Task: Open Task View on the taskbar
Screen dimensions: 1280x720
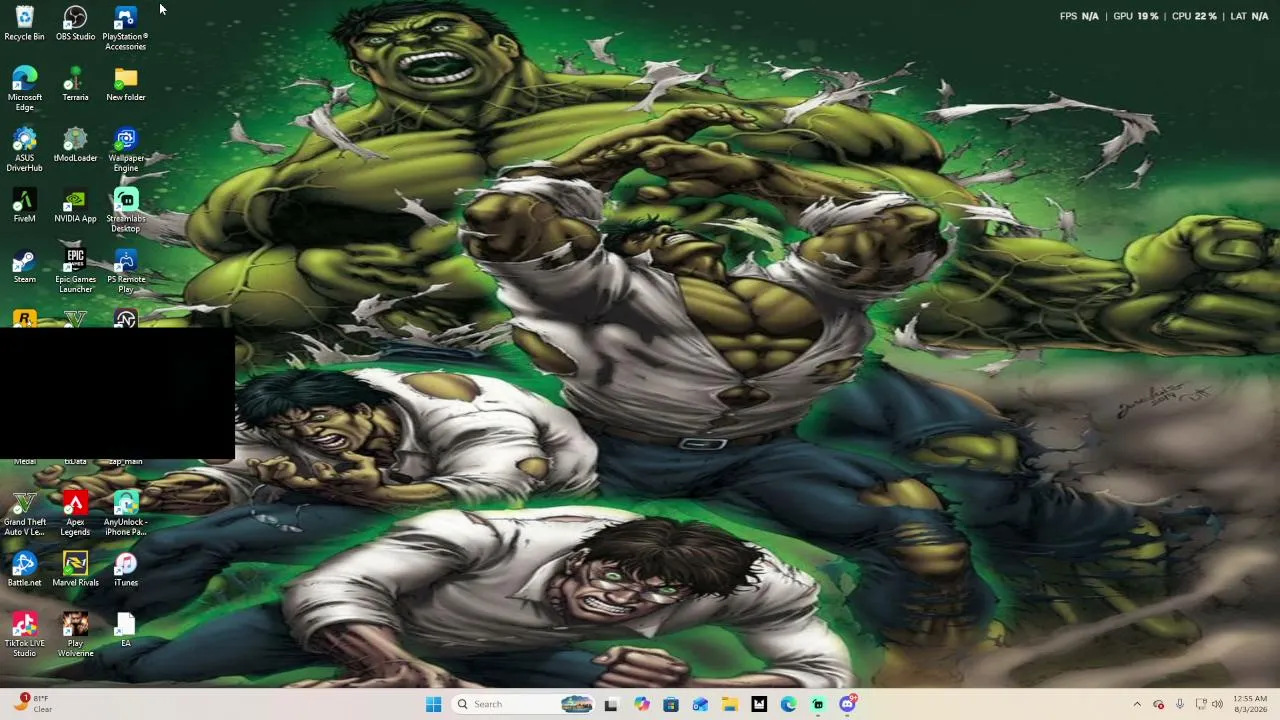Action: point(611,704)
